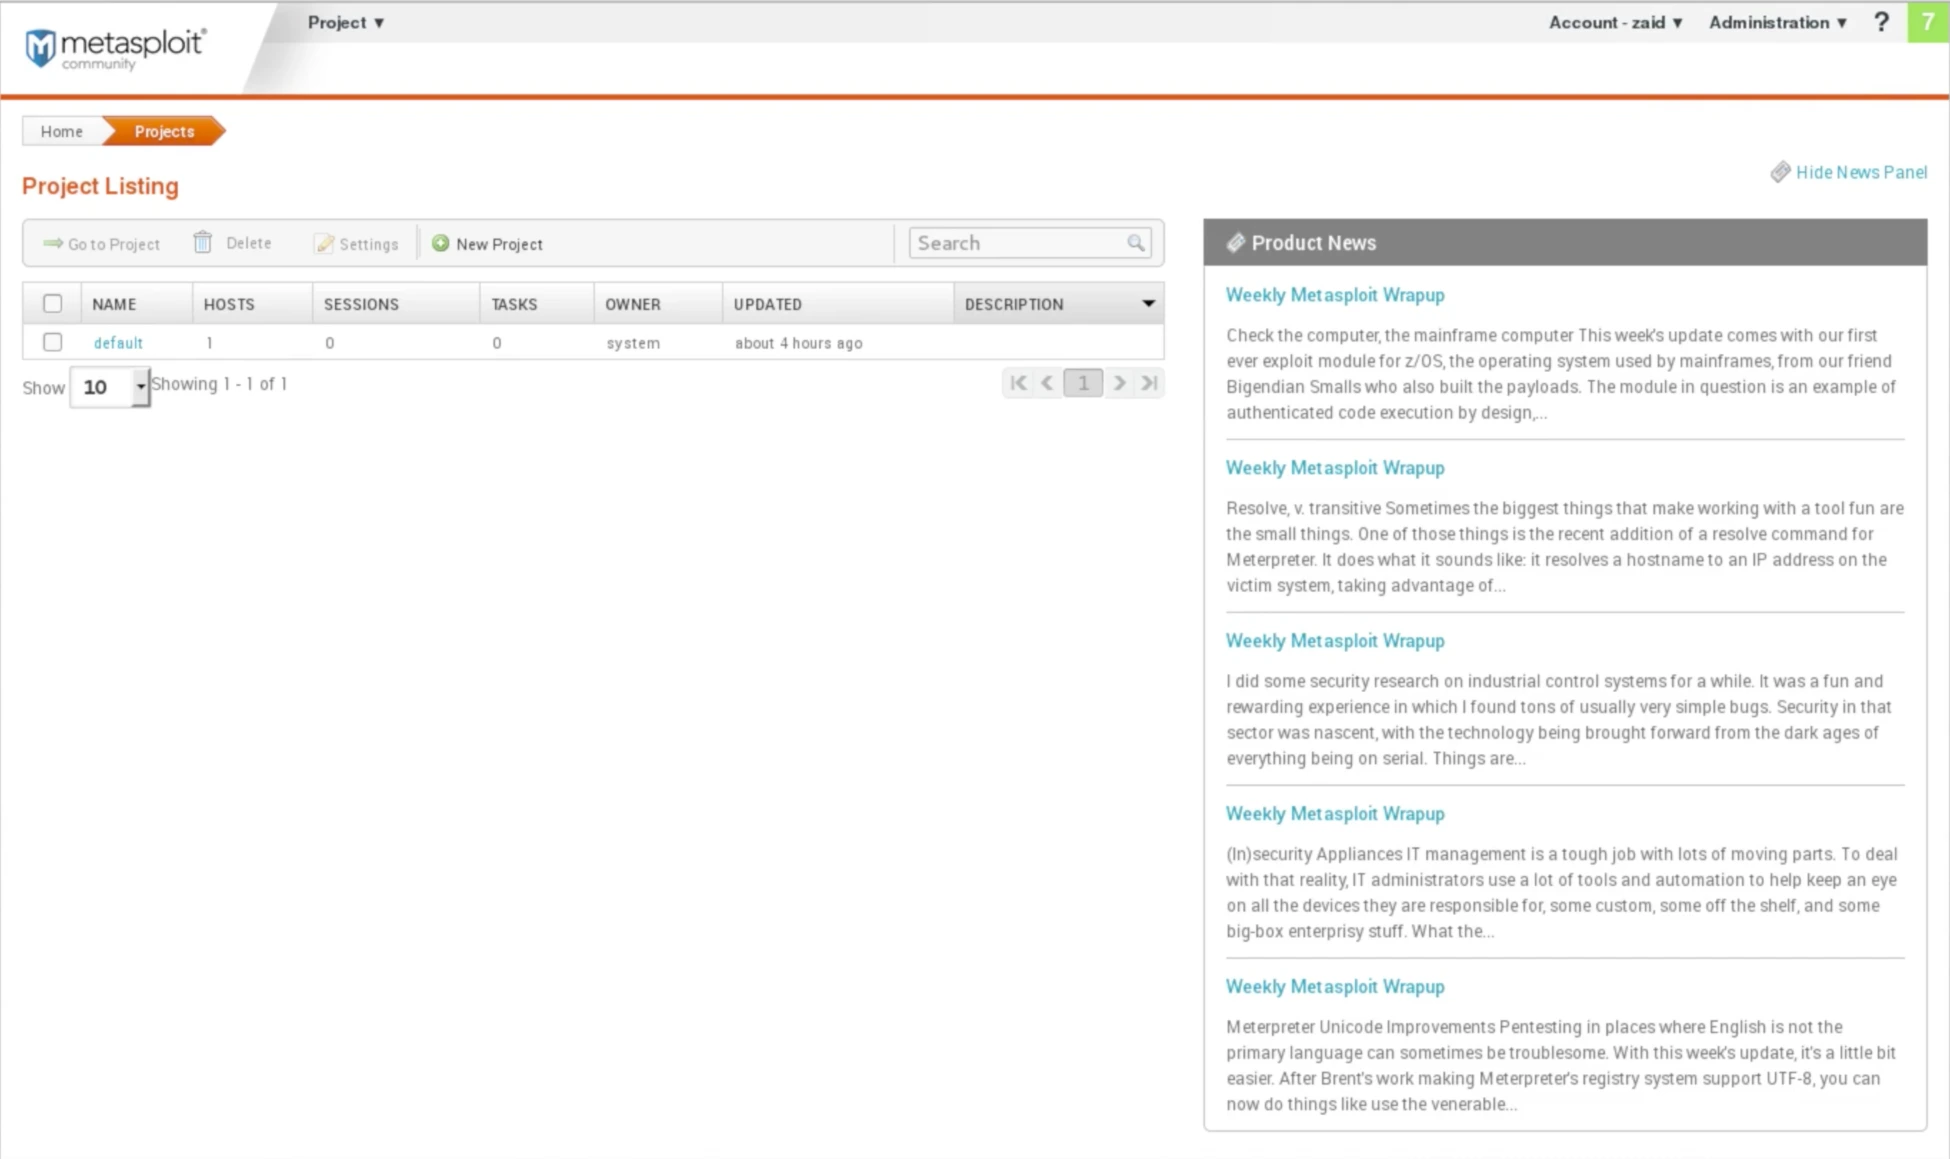Click the Metasploit community logo
The width and height of the screenshot is (1950, 1159).
click(x=115, y=48)
